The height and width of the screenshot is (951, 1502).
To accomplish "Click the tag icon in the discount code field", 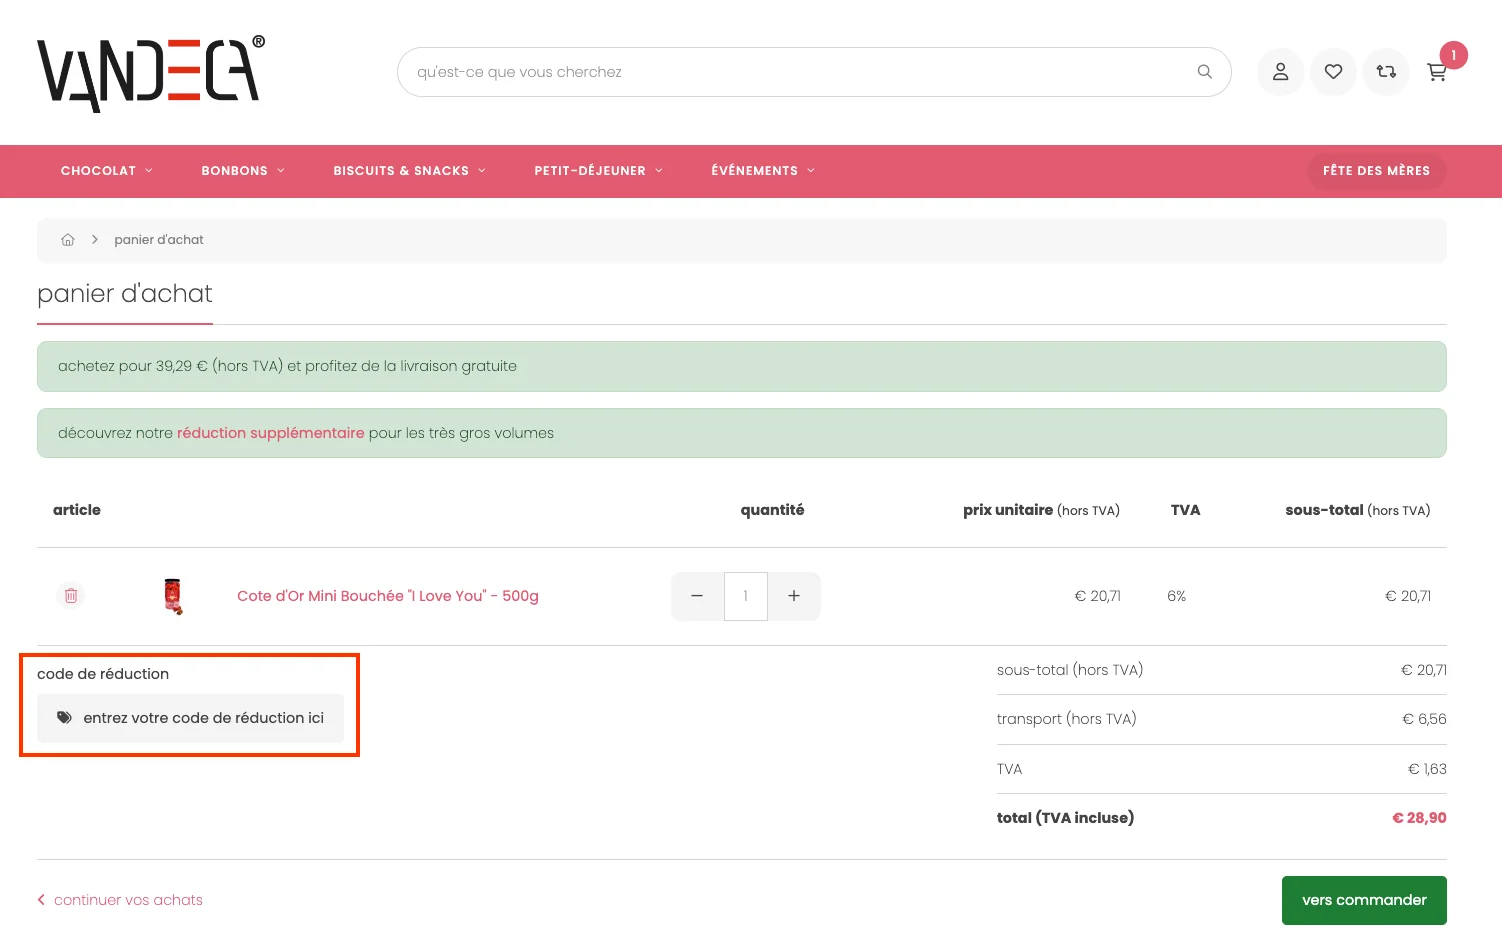I will 64,718.
